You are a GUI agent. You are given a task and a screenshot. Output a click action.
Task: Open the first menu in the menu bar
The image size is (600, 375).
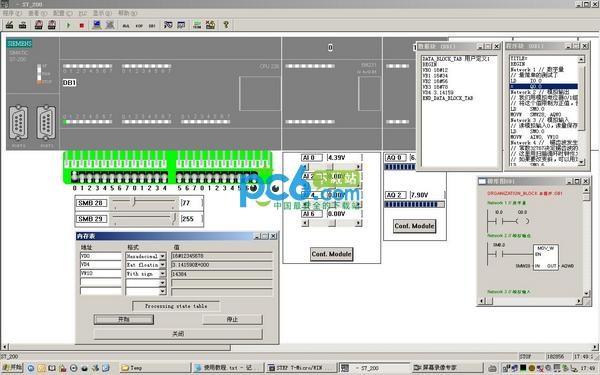tap(12, 13)
